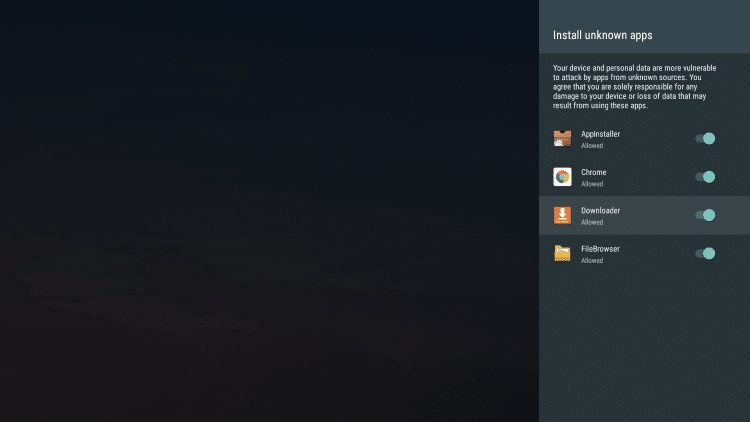Screen dimensions: 750x422
Task: Click the dark background outside the panel
Action: tap(270, 210)
